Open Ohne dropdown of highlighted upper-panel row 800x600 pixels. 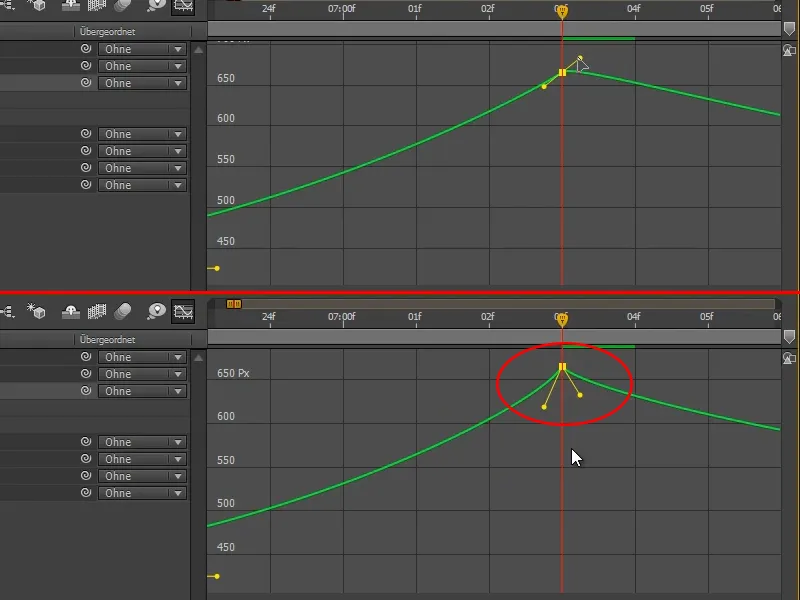(x=142, y=83)
